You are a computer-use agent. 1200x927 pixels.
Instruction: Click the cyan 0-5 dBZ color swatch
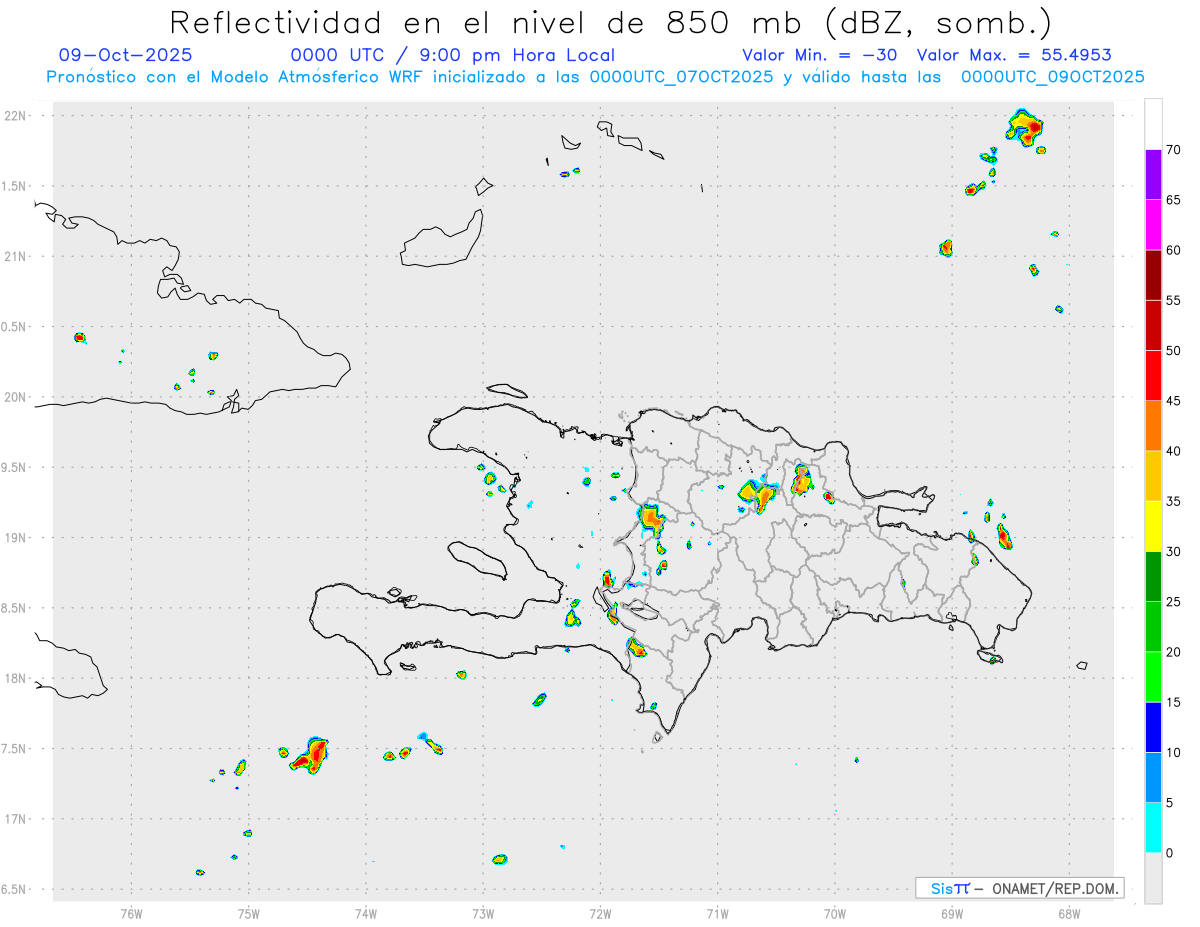(x=1153, y=828)
